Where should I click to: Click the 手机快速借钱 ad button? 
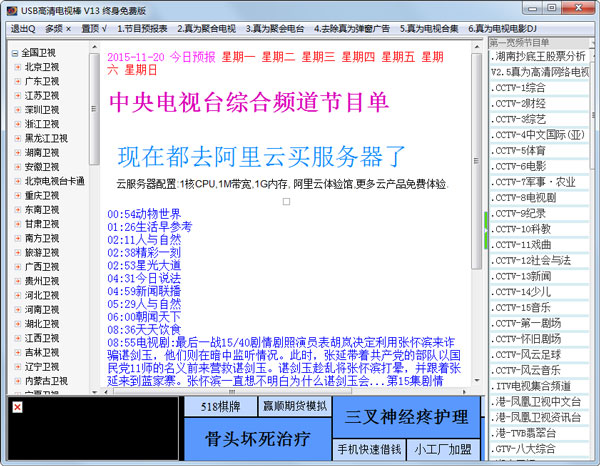(x=369, y=450)
